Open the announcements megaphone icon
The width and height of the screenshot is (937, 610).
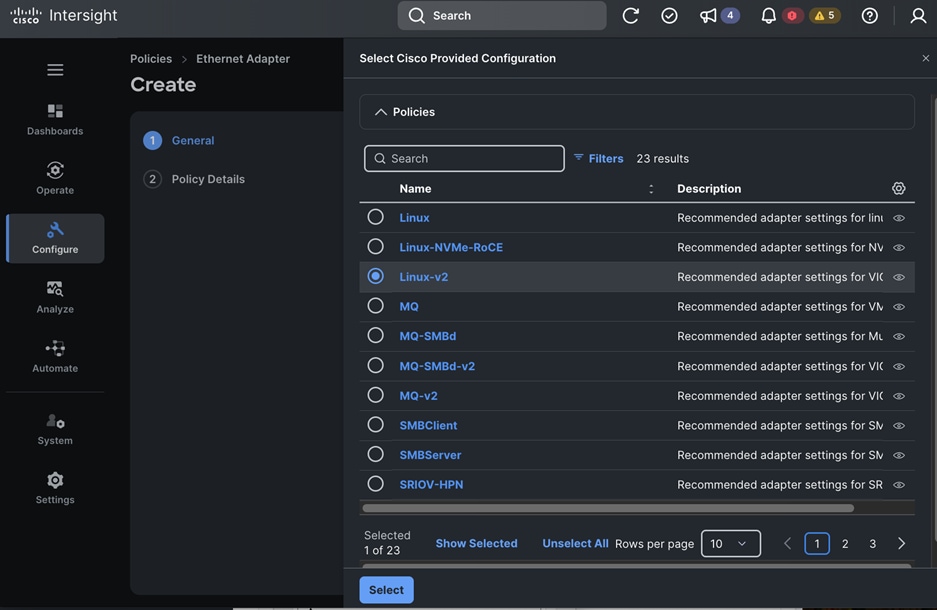(x=708, y=16)
